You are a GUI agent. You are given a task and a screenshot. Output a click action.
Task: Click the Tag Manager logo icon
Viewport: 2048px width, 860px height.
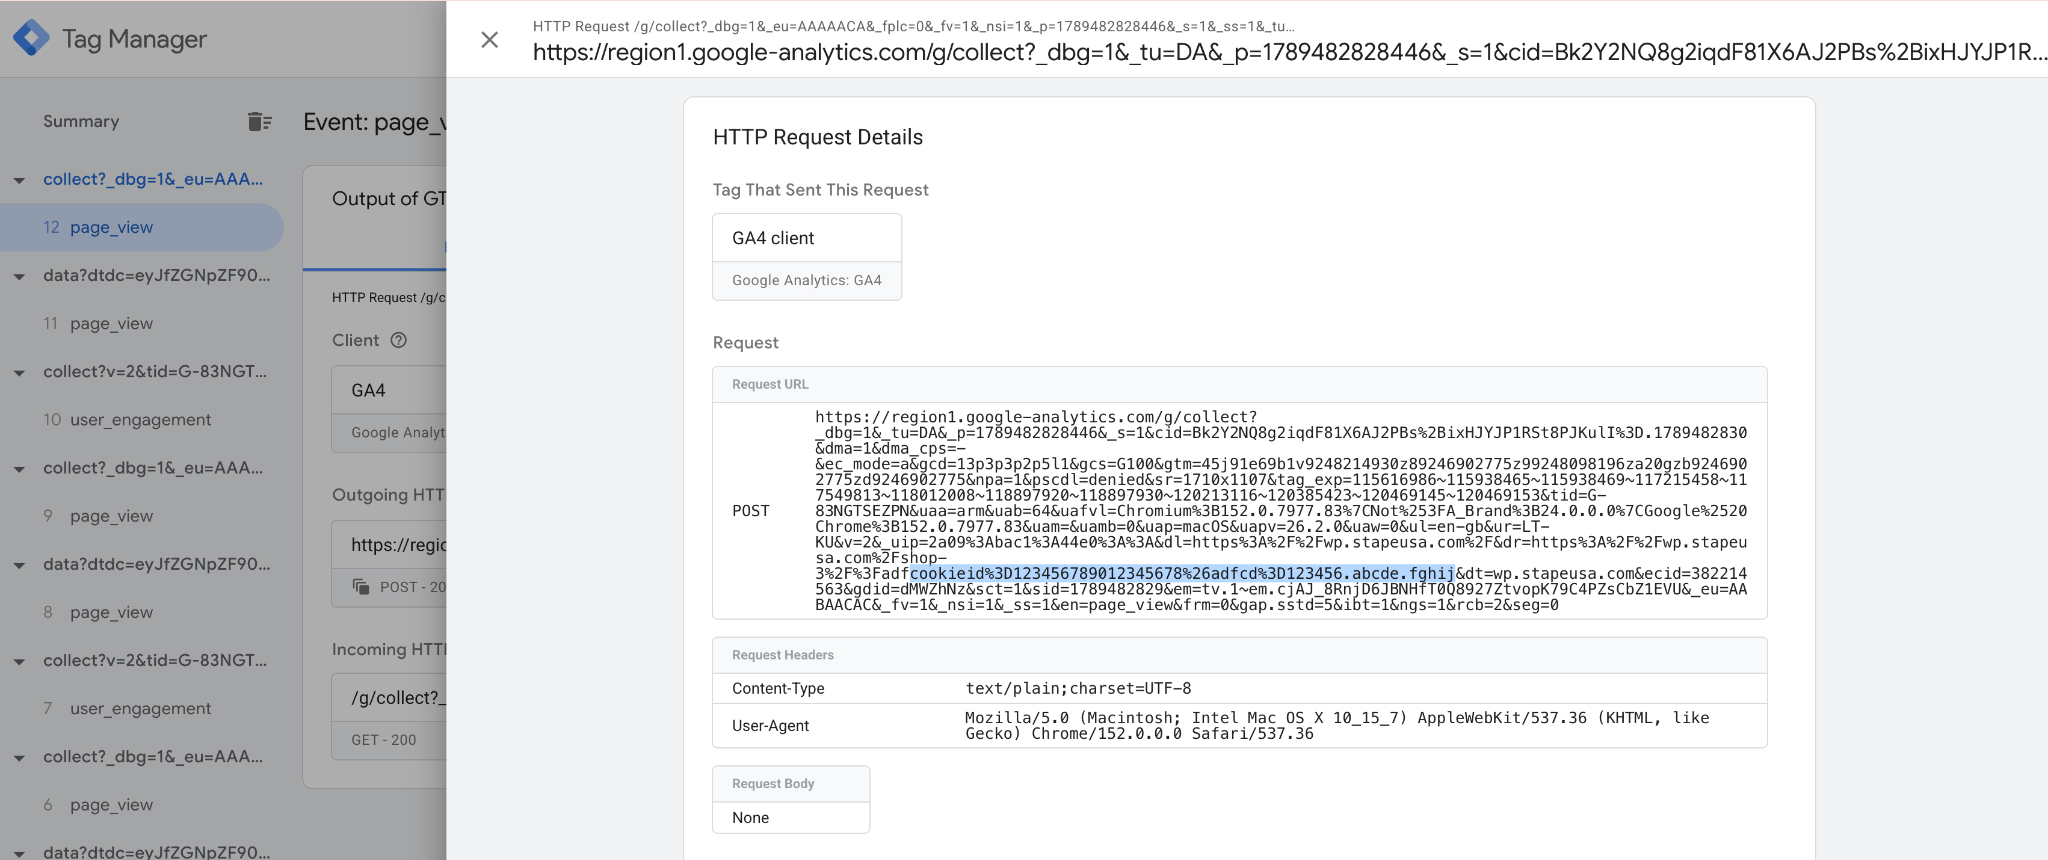point(31,38)
